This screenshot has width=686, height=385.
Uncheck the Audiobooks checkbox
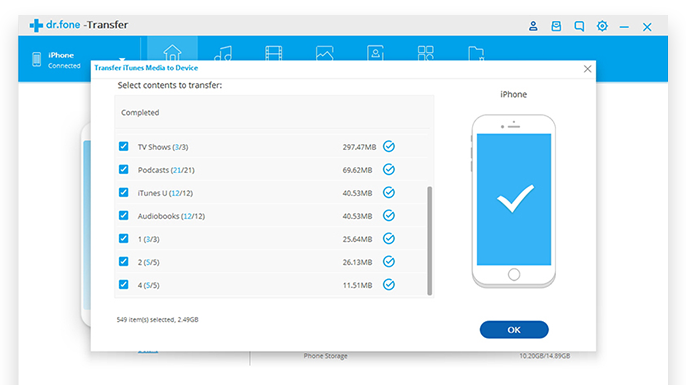pyautogui.click(x=124, y=215)
